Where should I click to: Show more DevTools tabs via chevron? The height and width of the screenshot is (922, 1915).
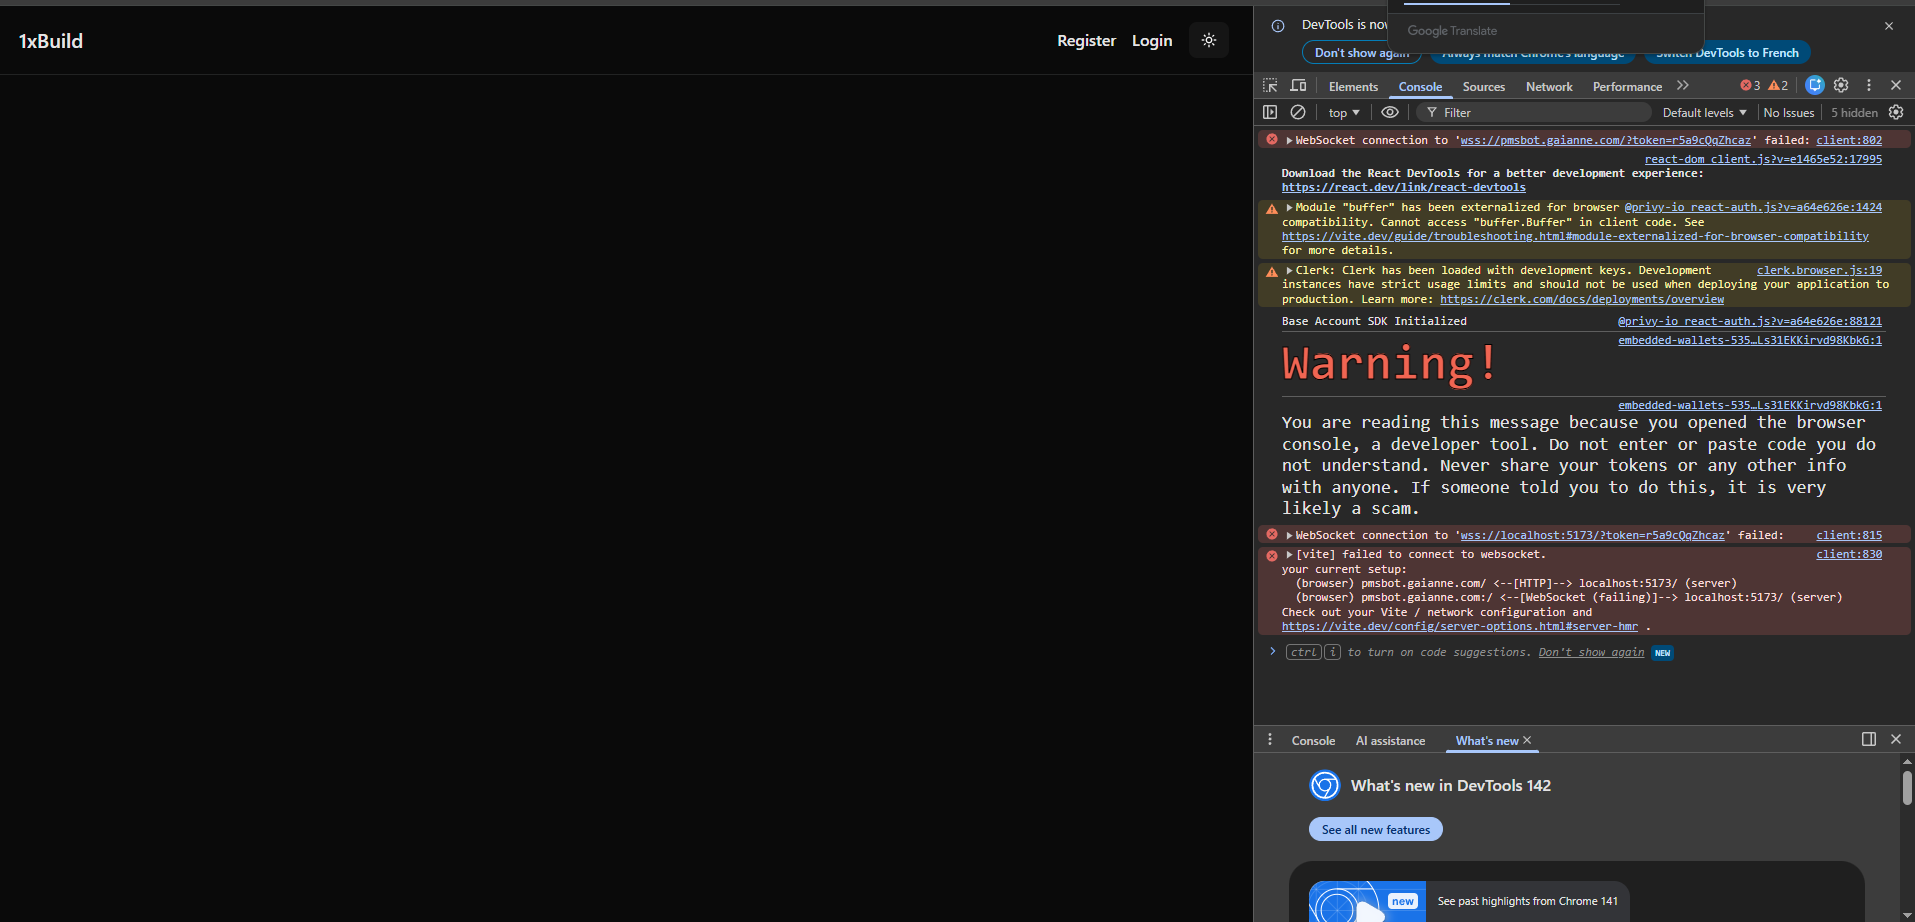click(x=1683, y=86)
